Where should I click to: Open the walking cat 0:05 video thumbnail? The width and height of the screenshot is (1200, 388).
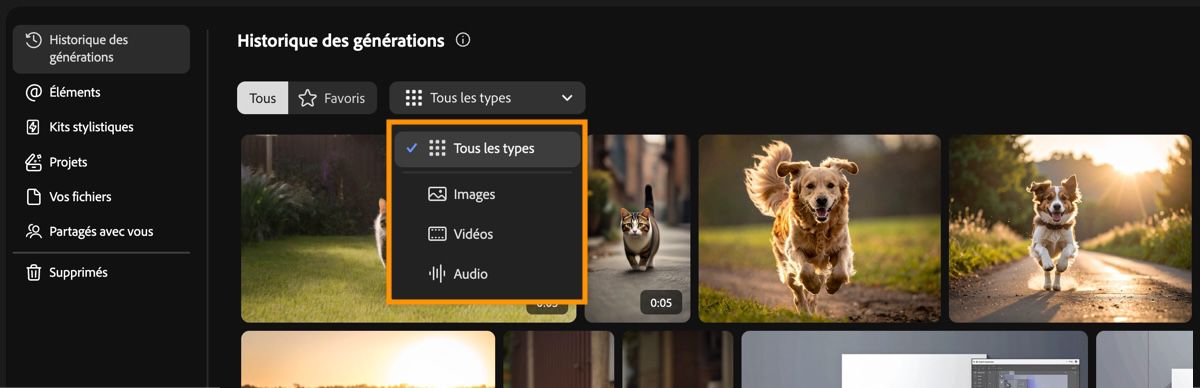[638, 228]
